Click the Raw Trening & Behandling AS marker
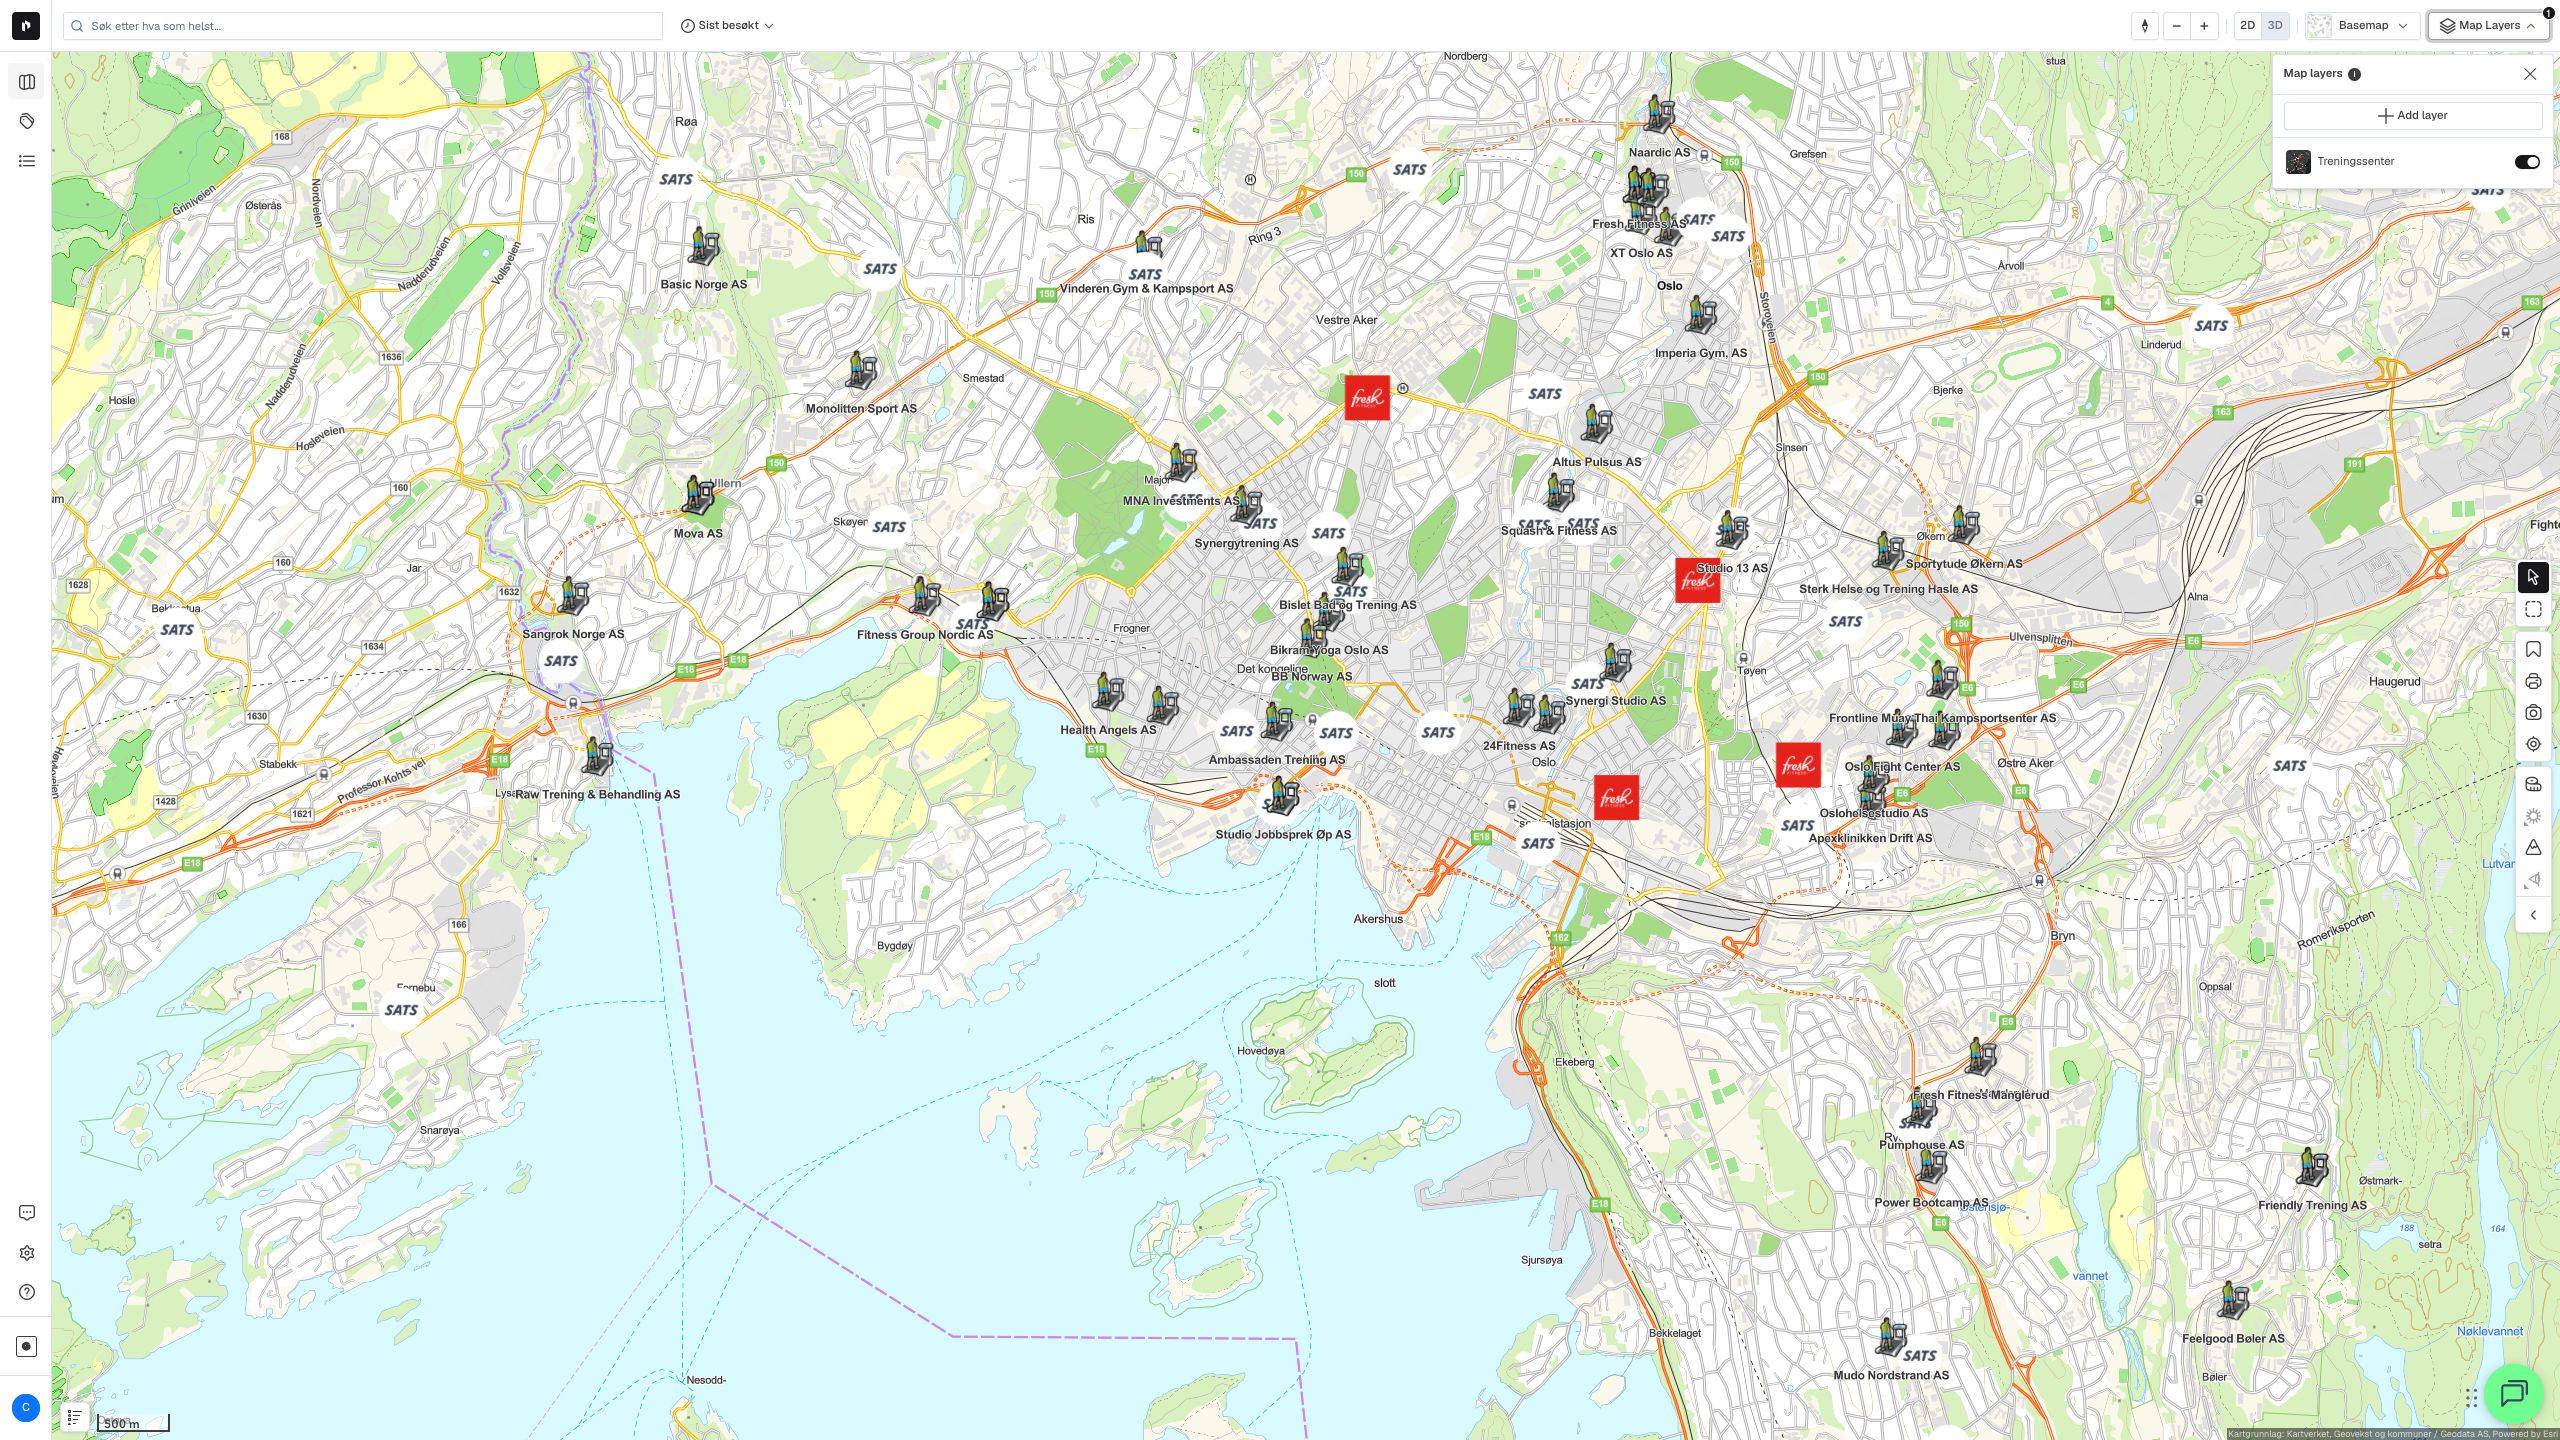This screenshot has height=1440, width=2560. click(598, 756)
